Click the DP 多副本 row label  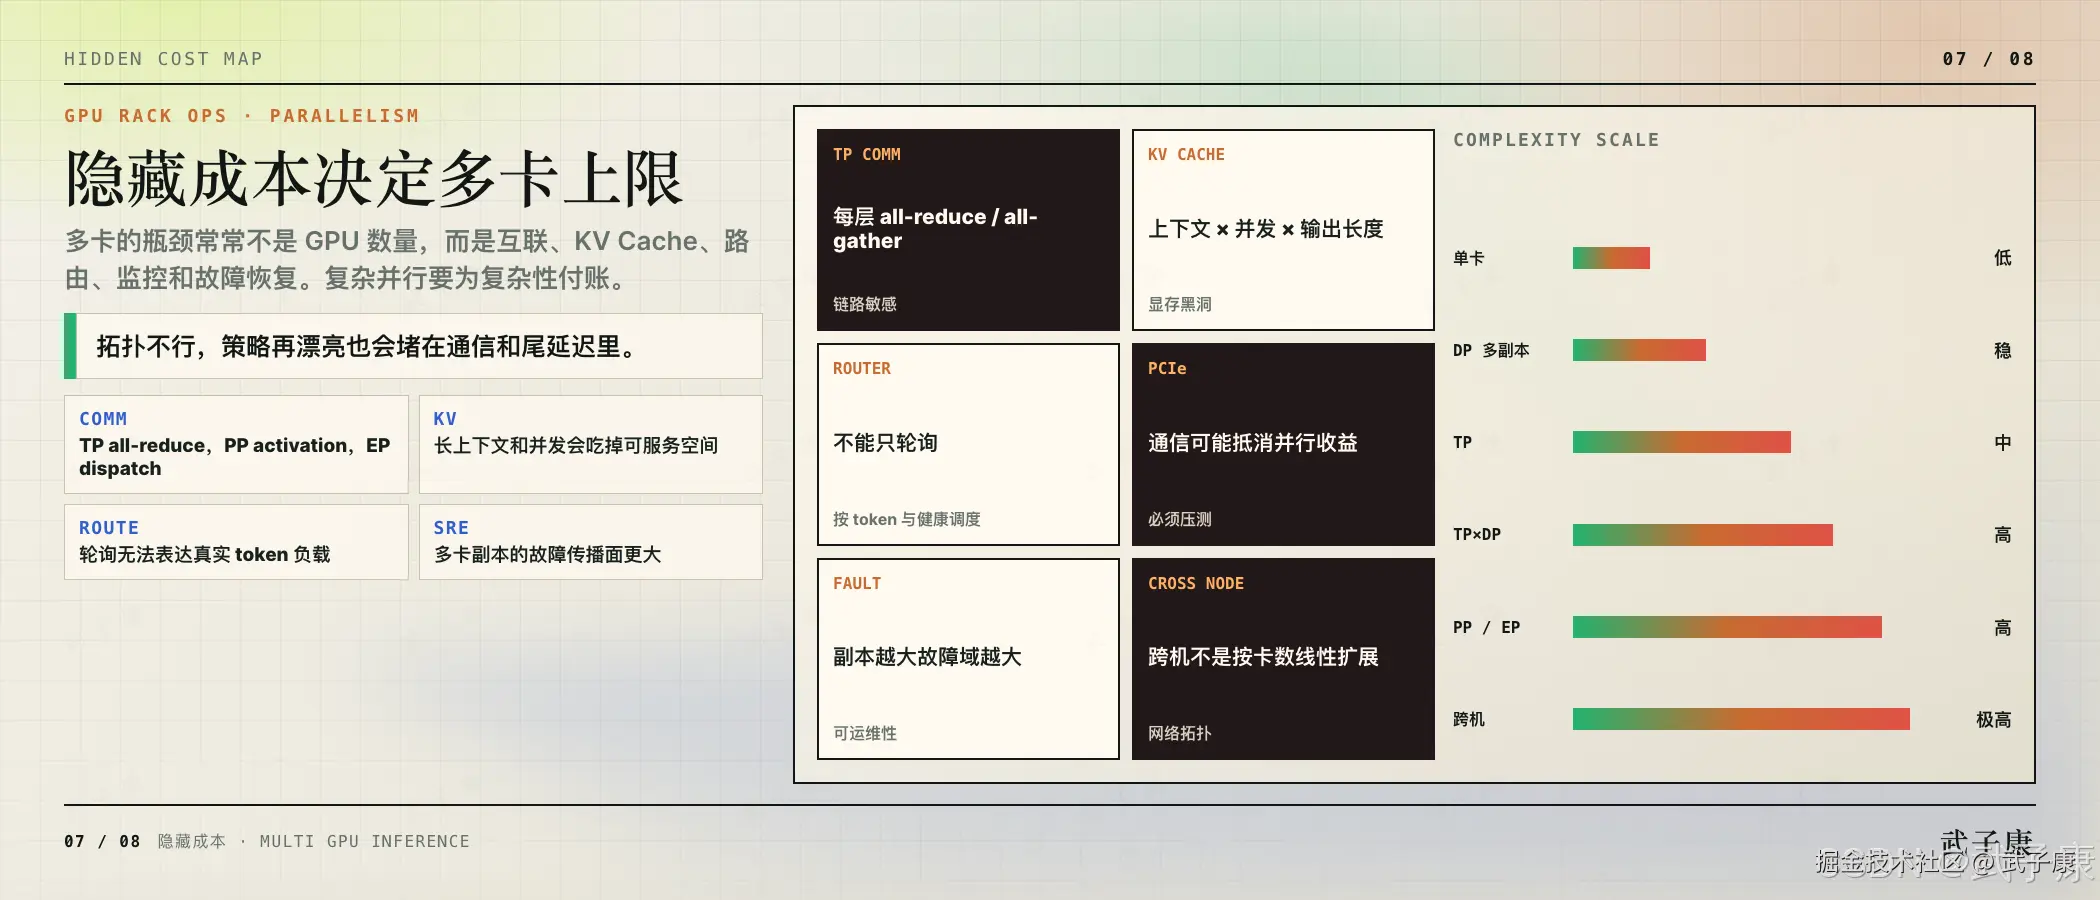[1491, 350]
